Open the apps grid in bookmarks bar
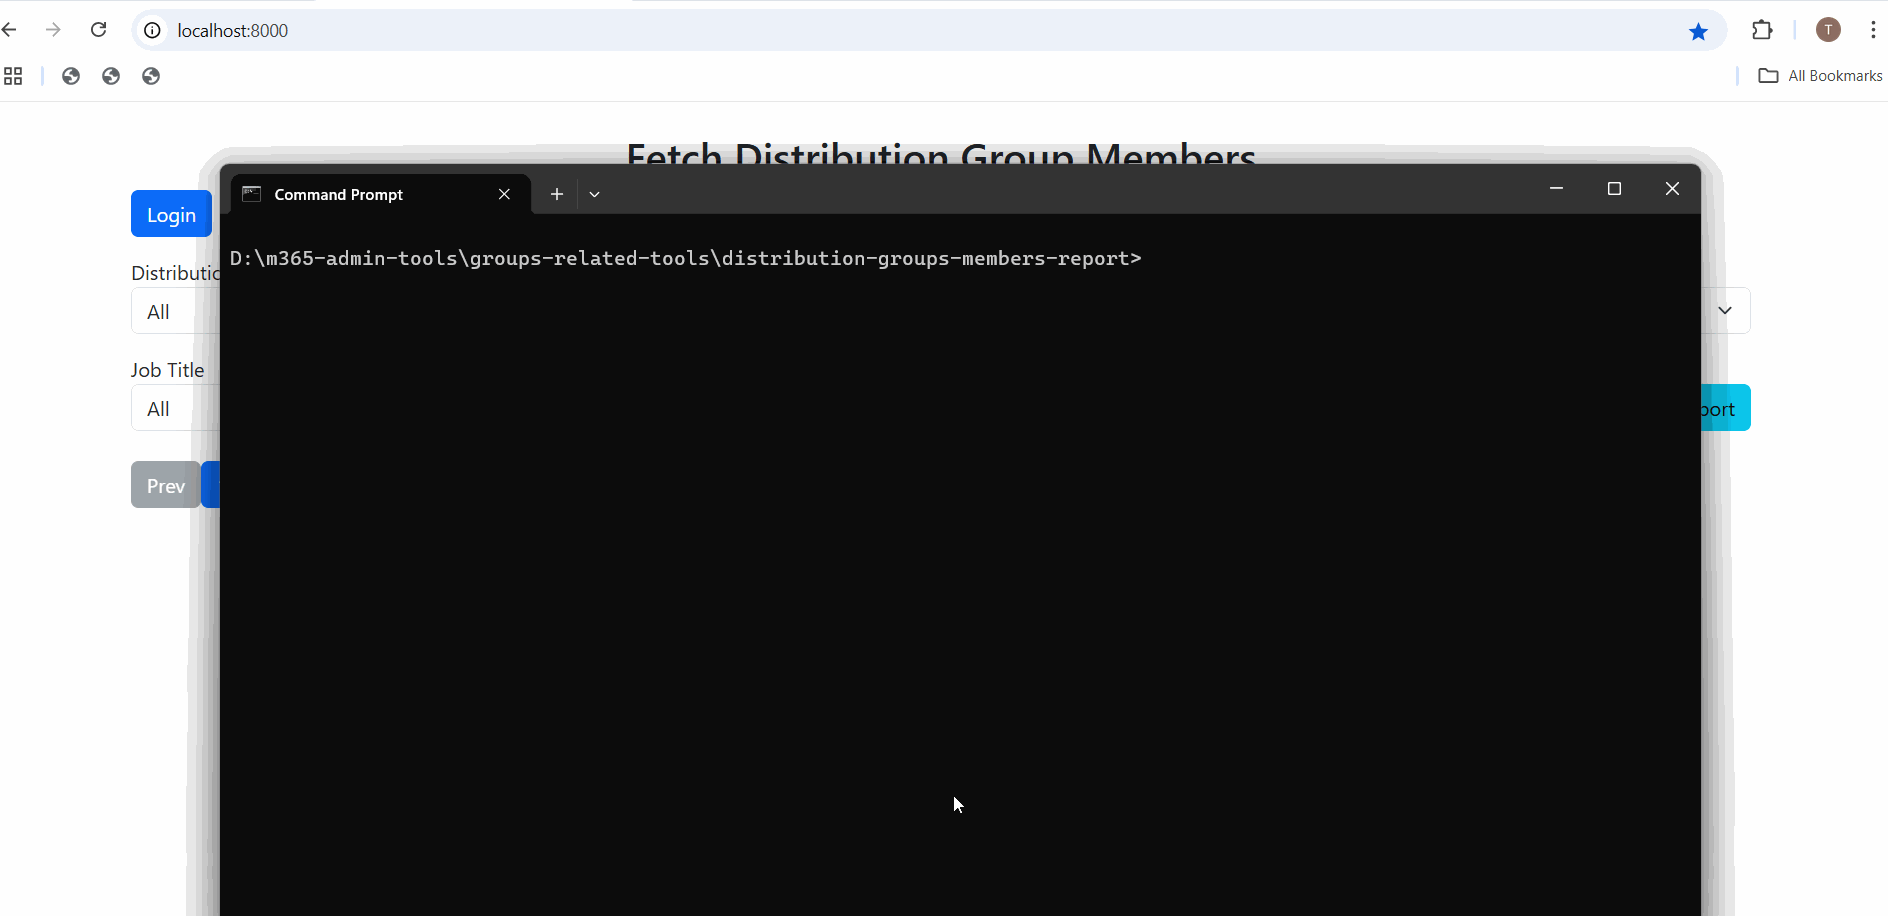Image resolution: width=1888 pixels, height=916 pixels. pos(13,76)
